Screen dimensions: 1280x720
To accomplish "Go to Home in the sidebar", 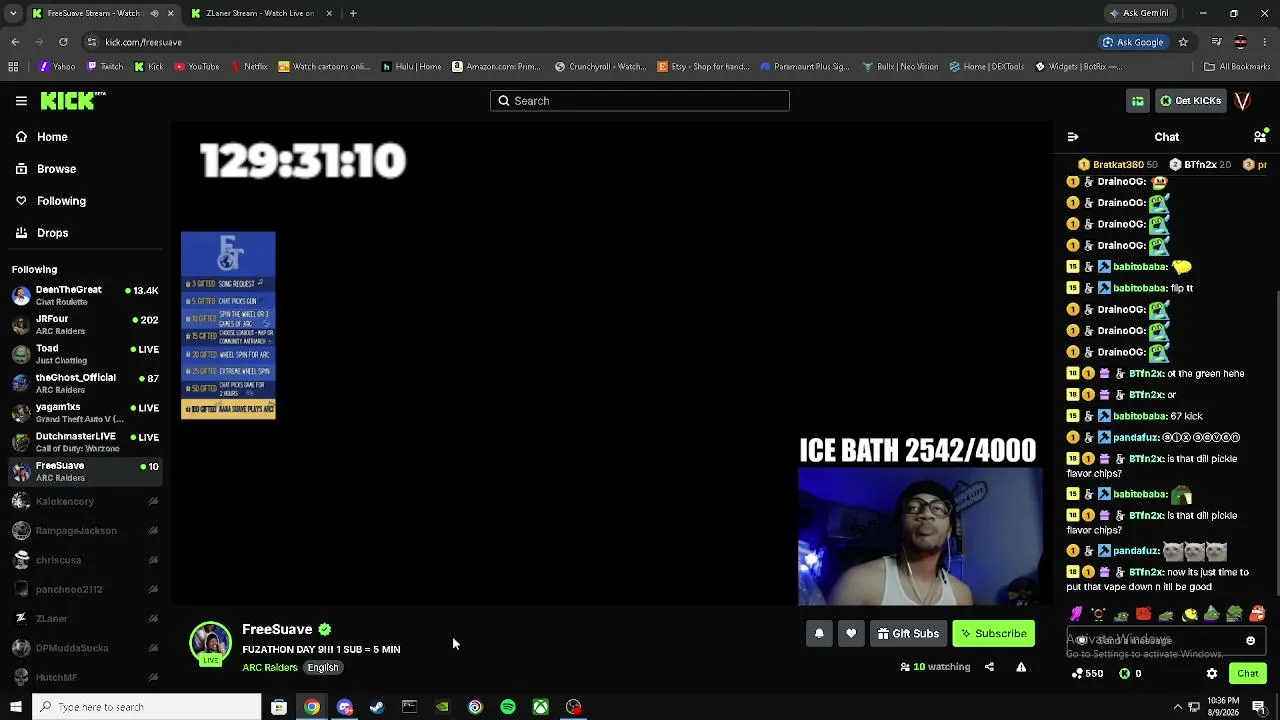I will (85, 137).
